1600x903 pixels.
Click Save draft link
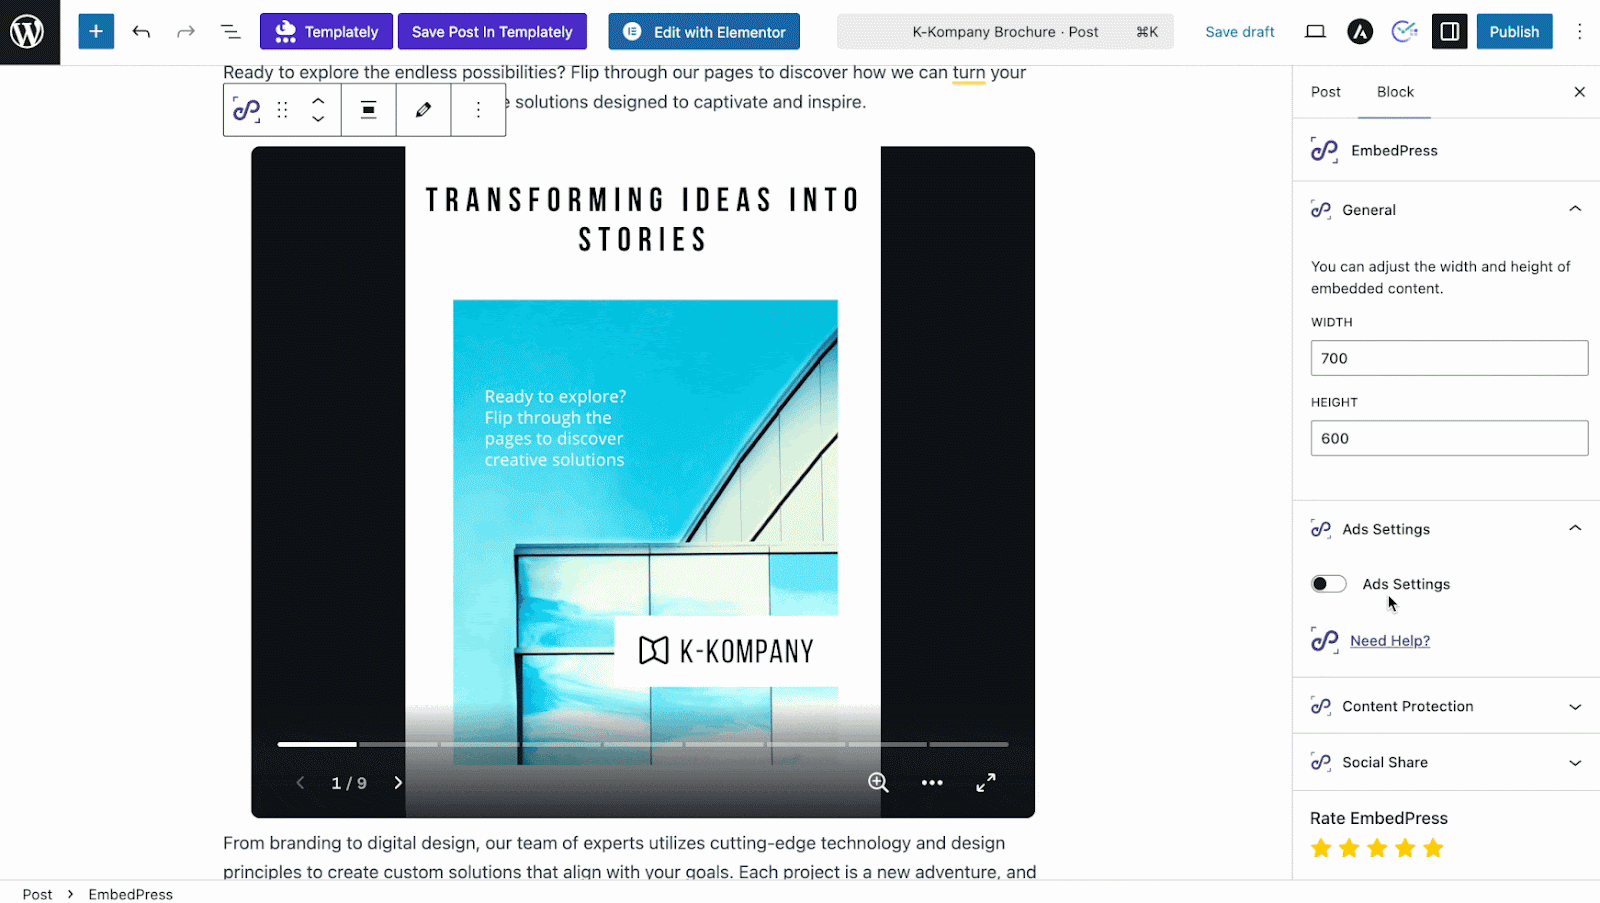pos(1240,32)
